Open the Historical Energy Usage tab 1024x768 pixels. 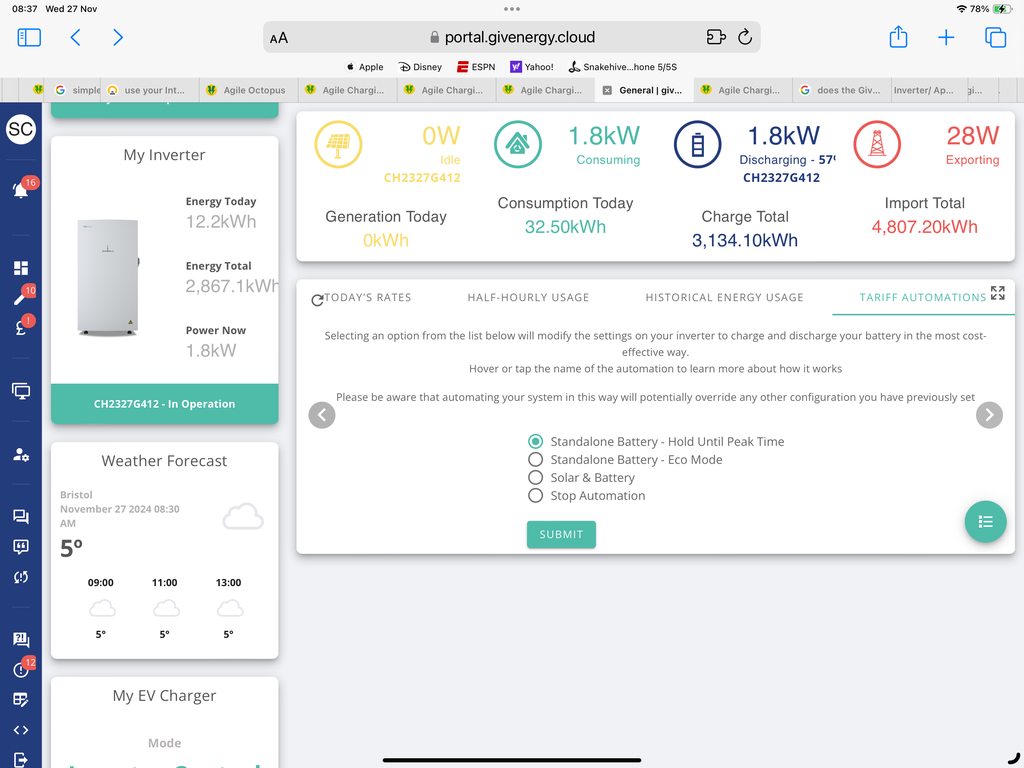pyautogui.click(x=724, y=297)
